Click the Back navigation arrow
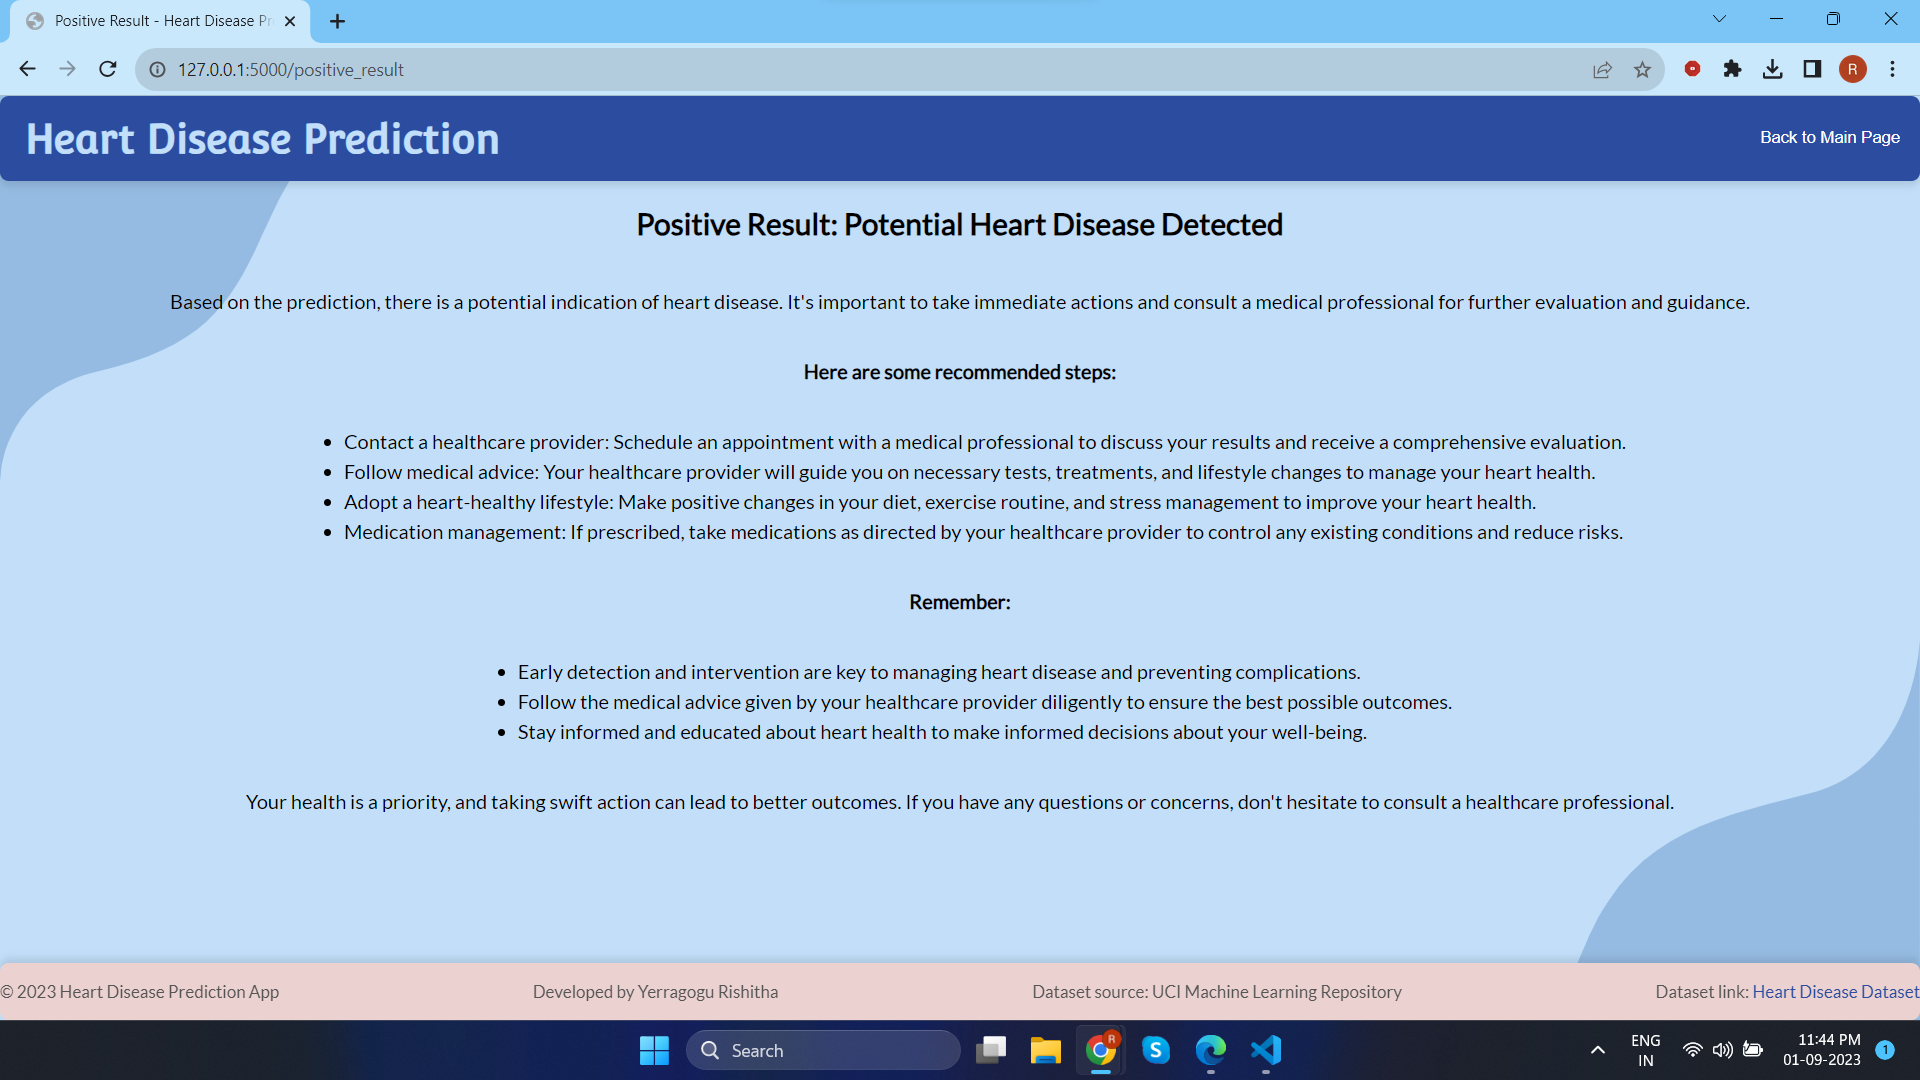 point(27,69)
